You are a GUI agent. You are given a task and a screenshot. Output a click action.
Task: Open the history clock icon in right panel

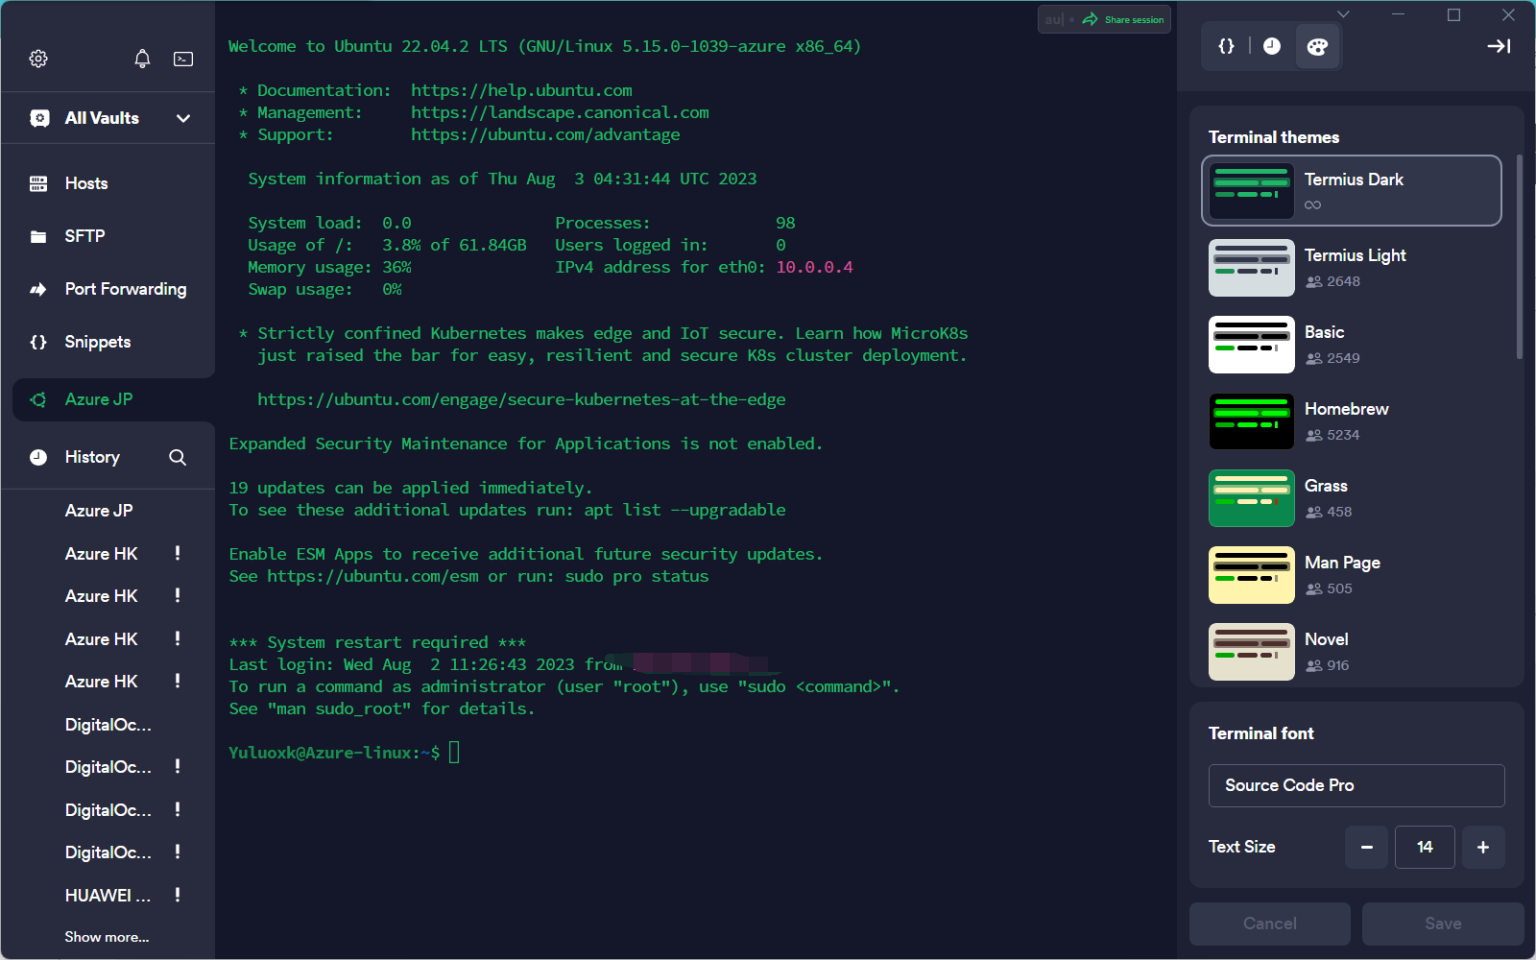point(1271,46)
